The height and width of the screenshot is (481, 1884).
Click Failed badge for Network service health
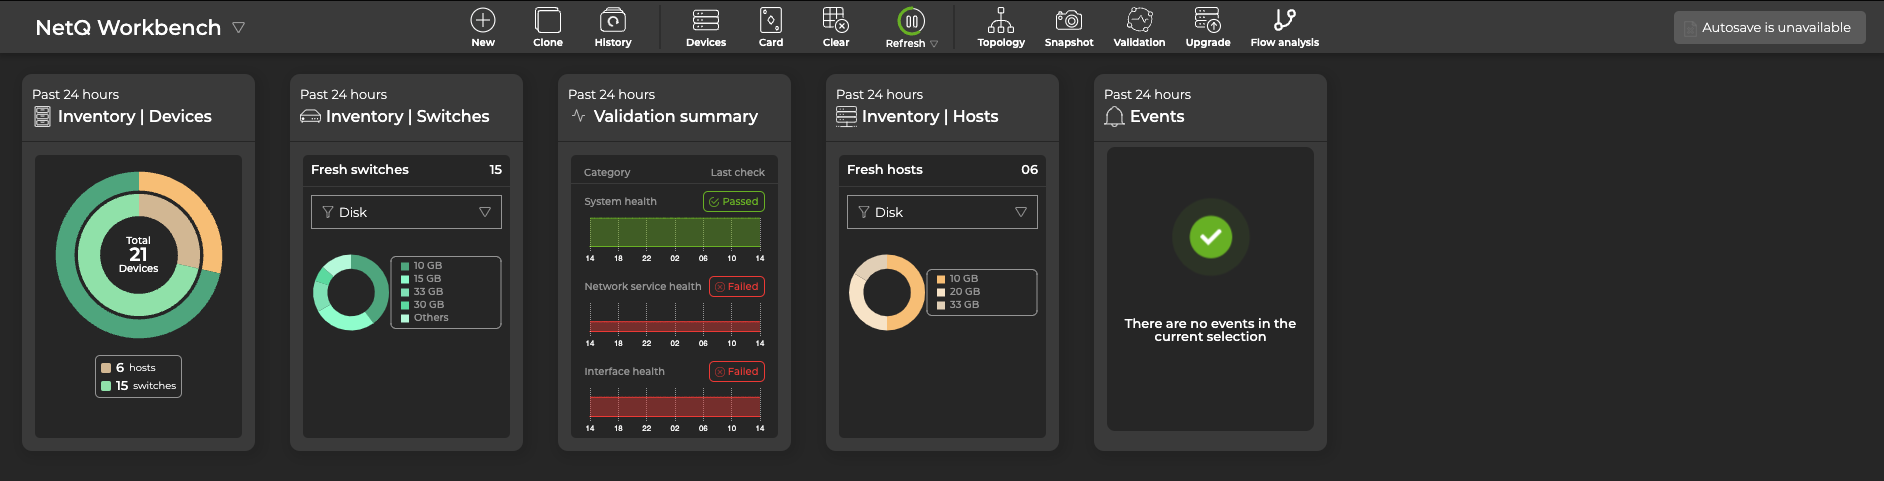(737, 287)
